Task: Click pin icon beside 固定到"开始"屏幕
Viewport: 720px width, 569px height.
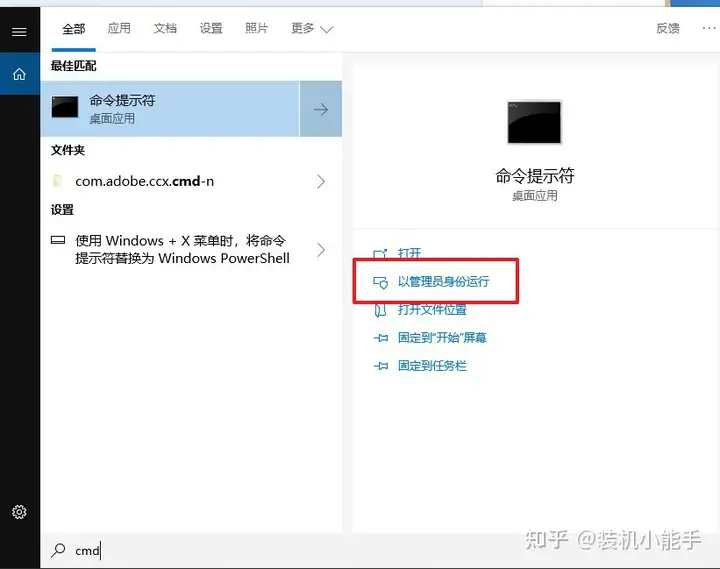Action: tap(381, 338)
